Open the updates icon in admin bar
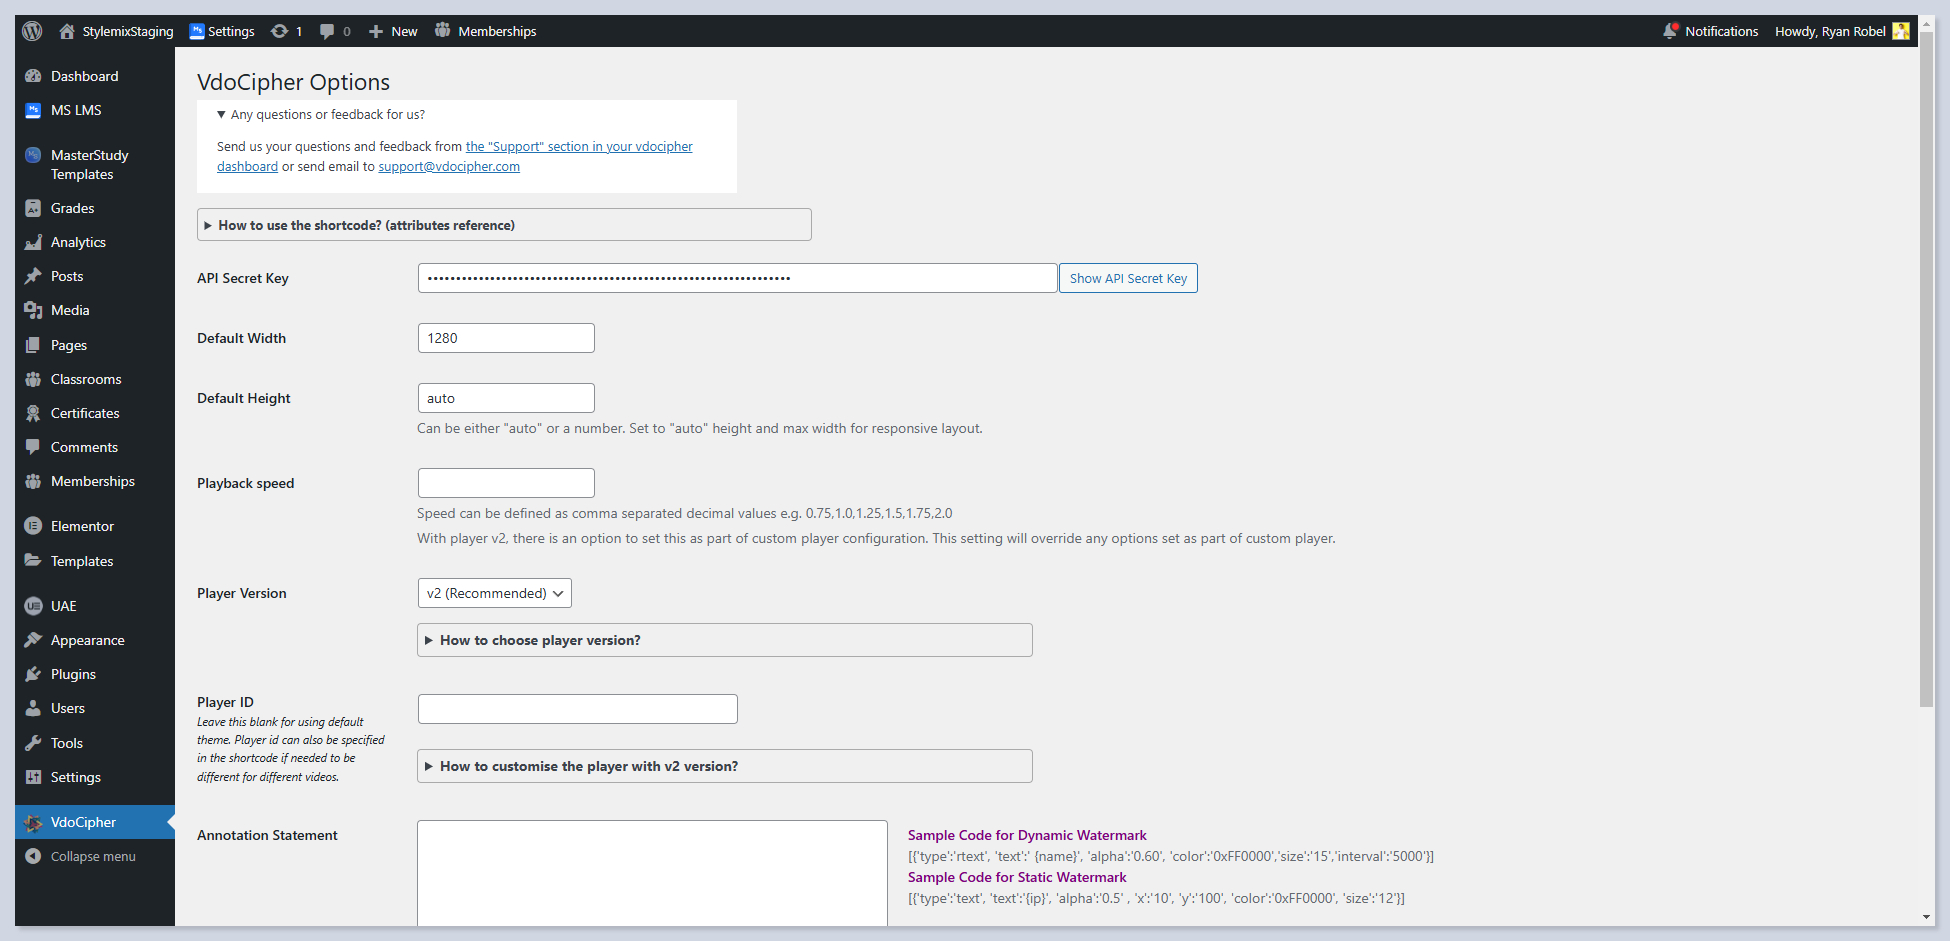The image size is (1950, 941). [x=280, y=31]
